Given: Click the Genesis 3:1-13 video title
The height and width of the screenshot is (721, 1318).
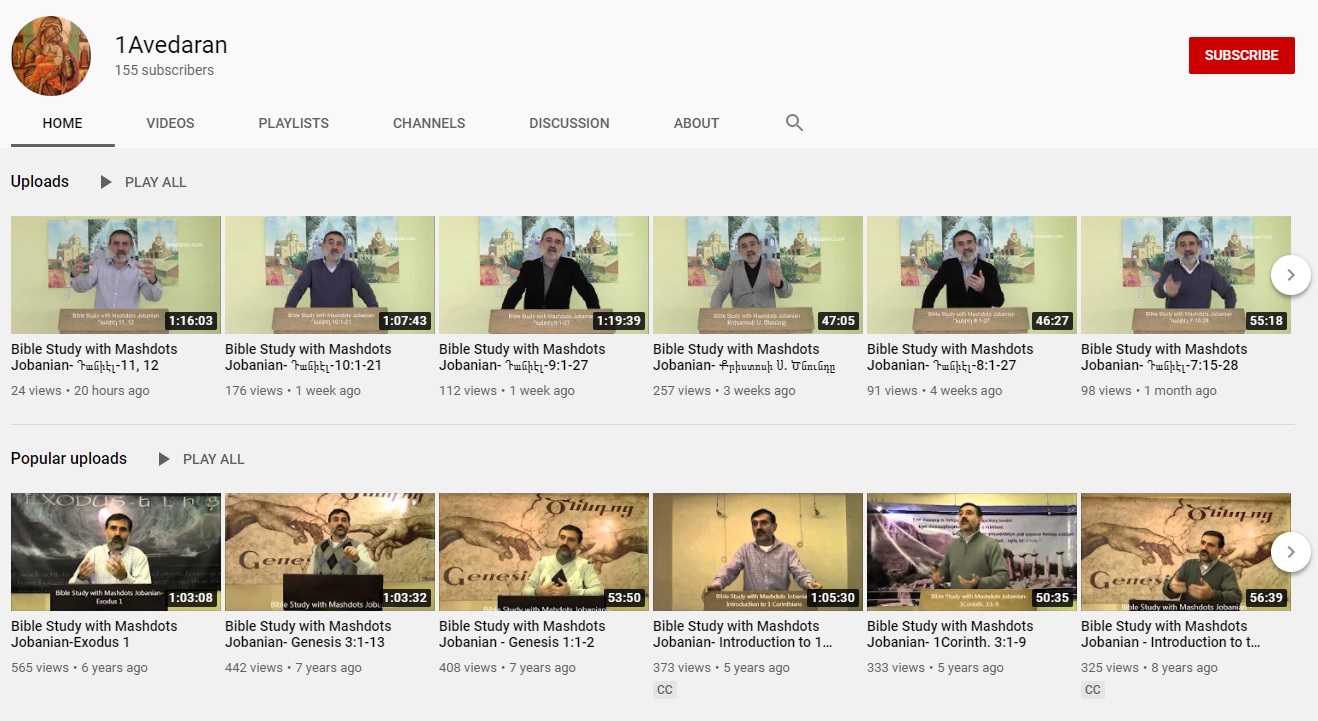Looking at the screenshot, I should pos(308,634).
